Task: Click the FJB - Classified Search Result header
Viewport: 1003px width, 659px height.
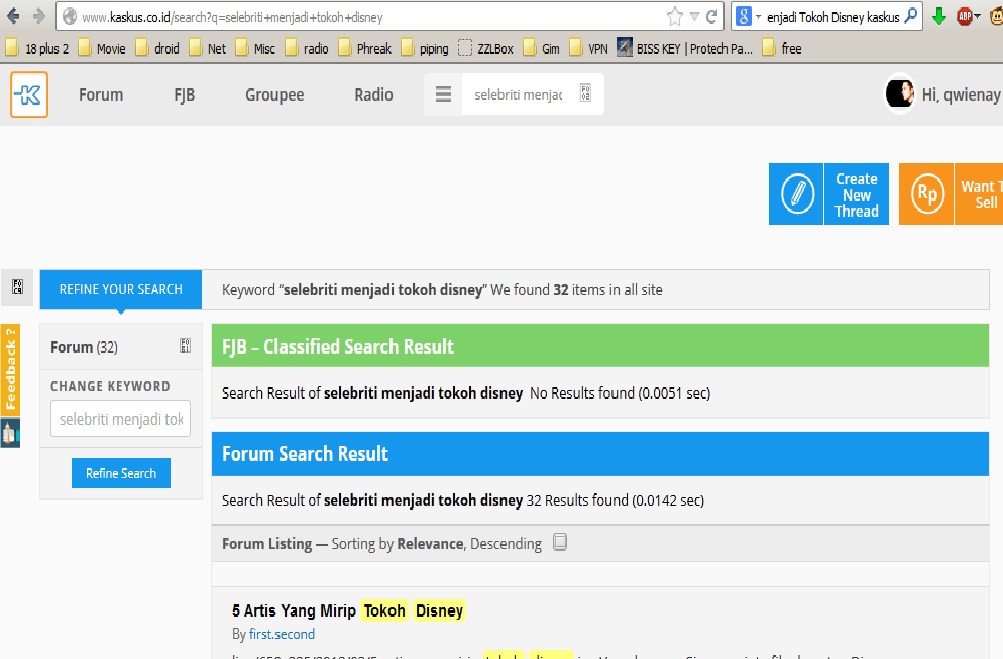Action: pyautogui.click(x=600, y=346)
